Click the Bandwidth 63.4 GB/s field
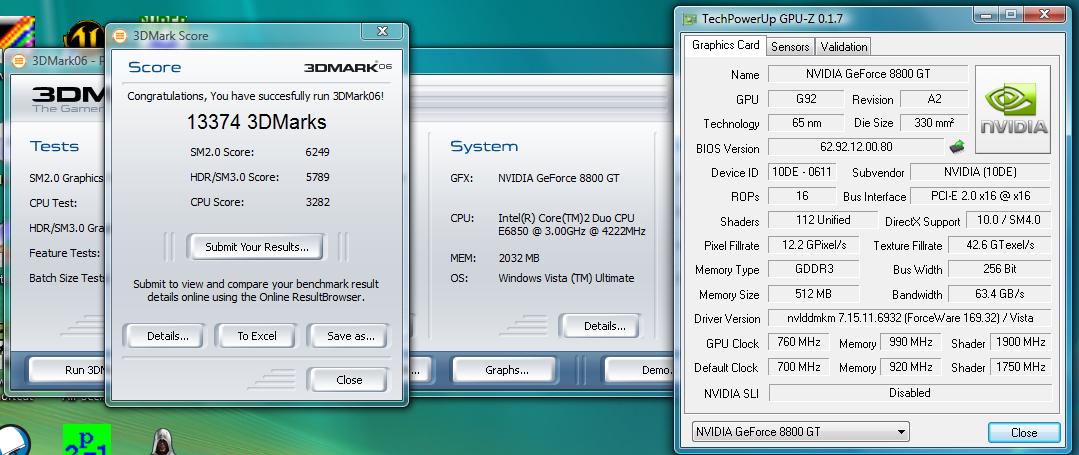This screenshot has width=1079, height=455. click(x=1000, y=294)
